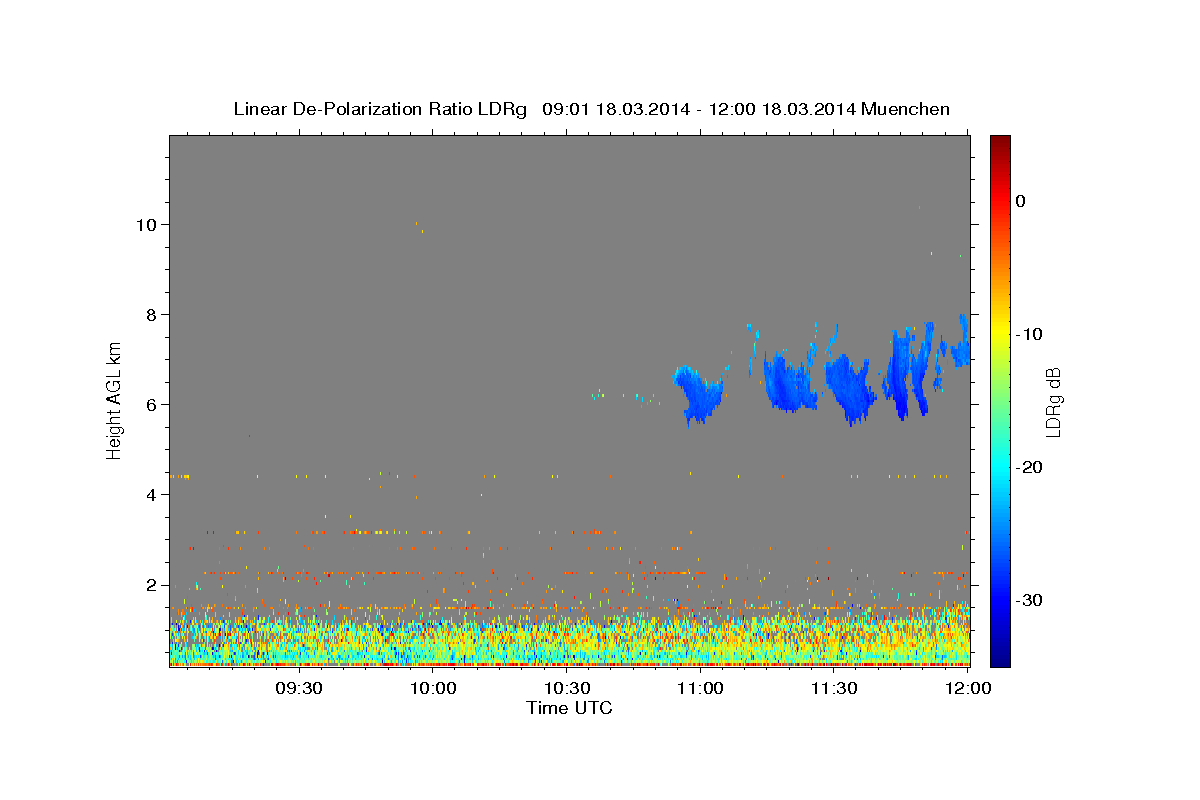The image size is (1200, 800).
Task: Click the 11:00 time tick label
Action: [700, 688]
